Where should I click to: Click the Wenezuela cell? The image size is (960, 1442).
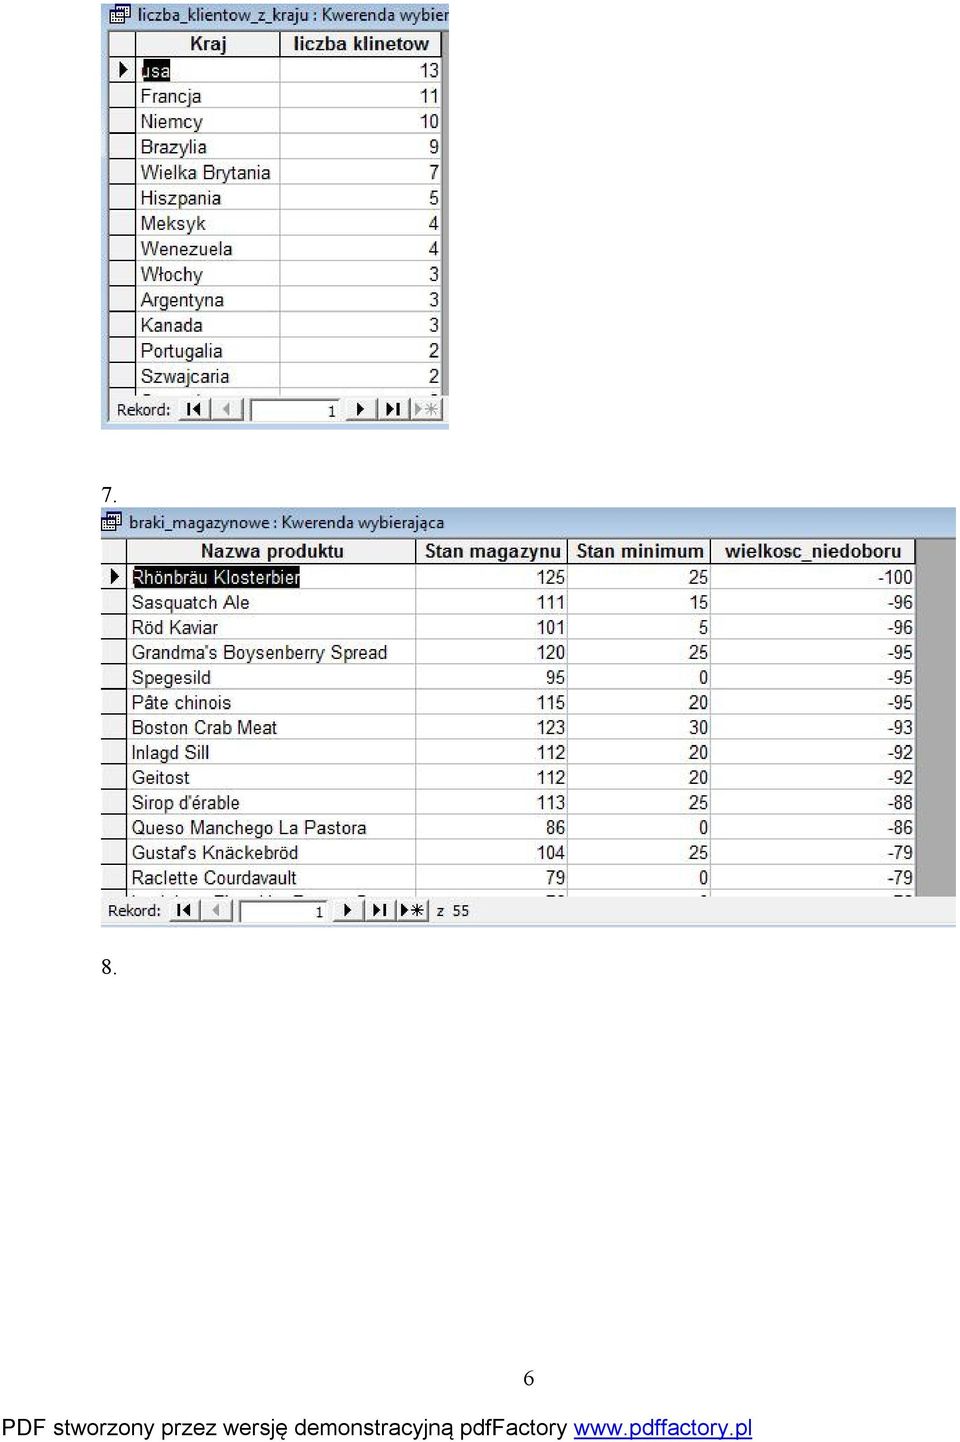point(208,249)
